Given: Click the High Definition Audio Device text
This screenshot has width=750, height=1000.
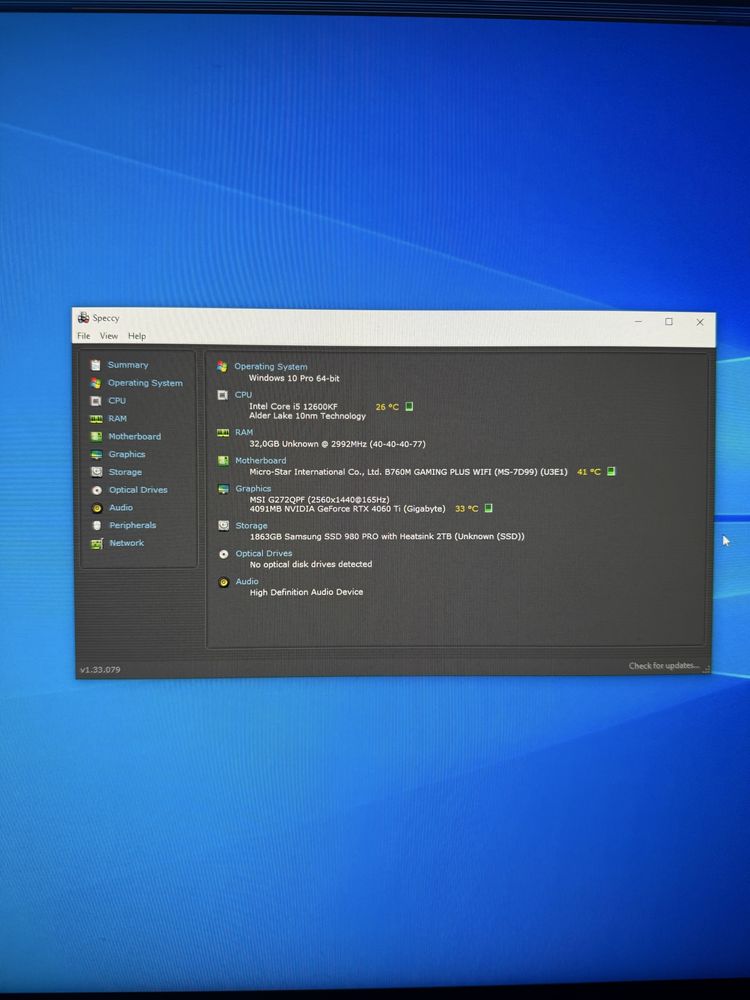Looking at the screenshot, I should pos(306,592).
